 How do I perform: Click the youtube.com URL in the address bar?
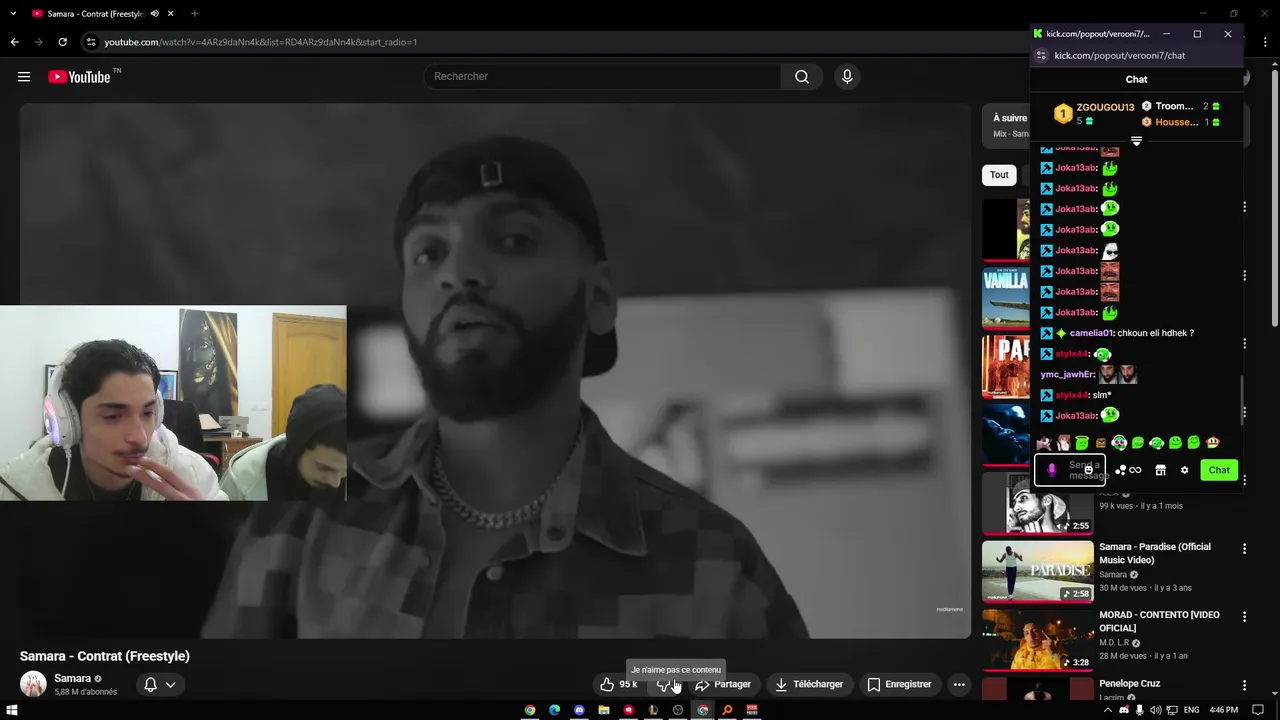[x=260, y=42]
